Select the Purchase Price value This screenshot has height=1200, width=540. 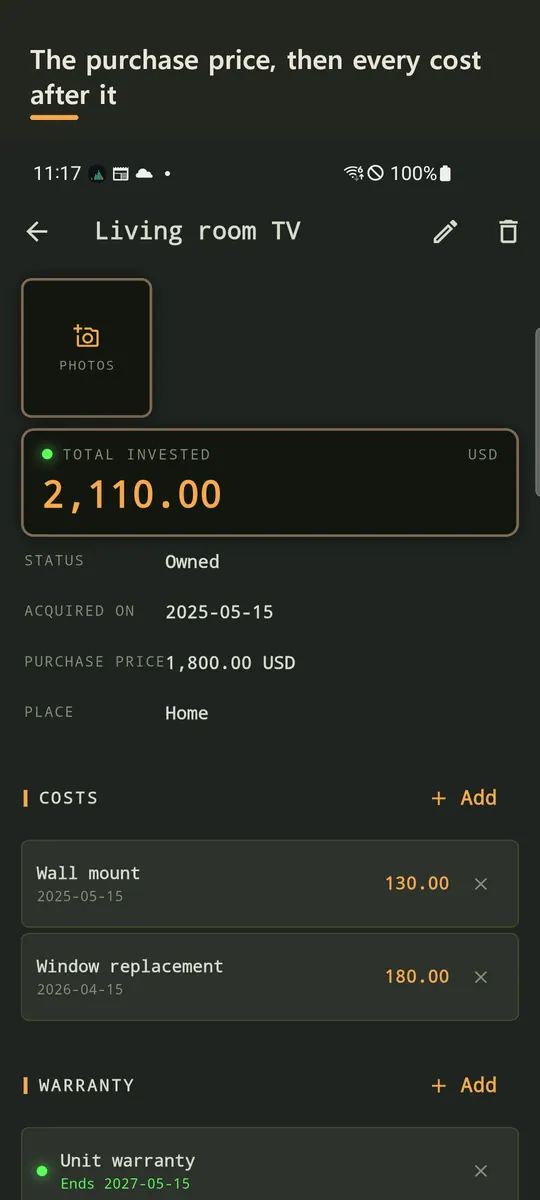point(230,663)
